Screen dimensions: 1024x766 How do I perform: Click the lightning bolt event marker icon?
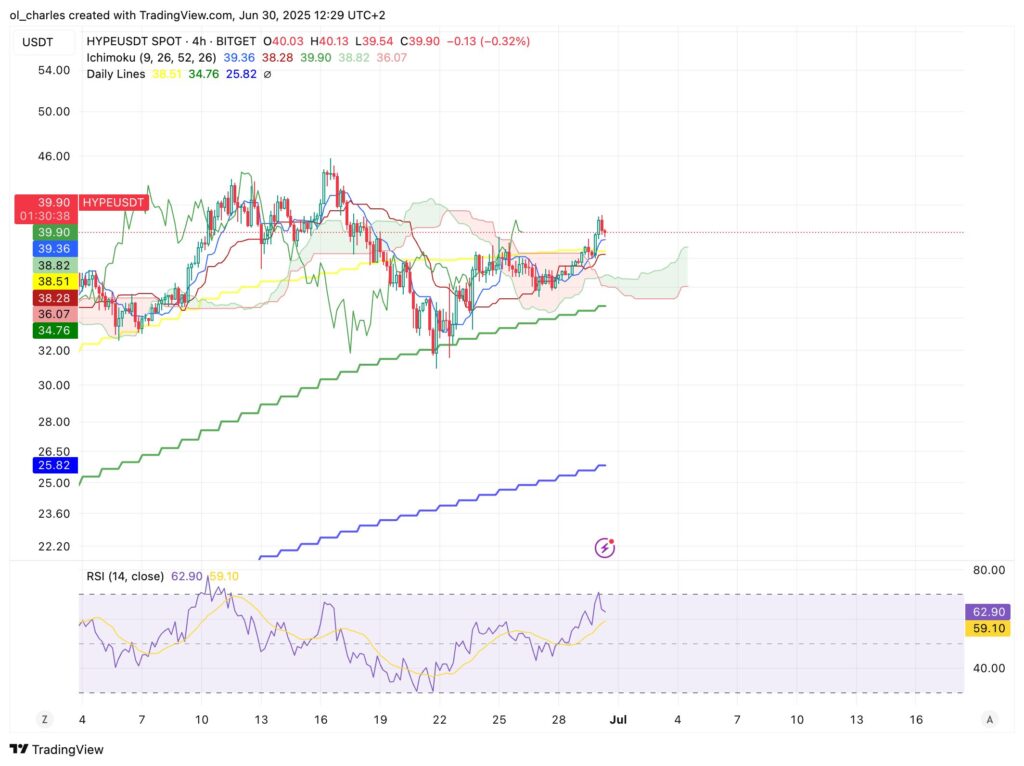tap(605, 547)
